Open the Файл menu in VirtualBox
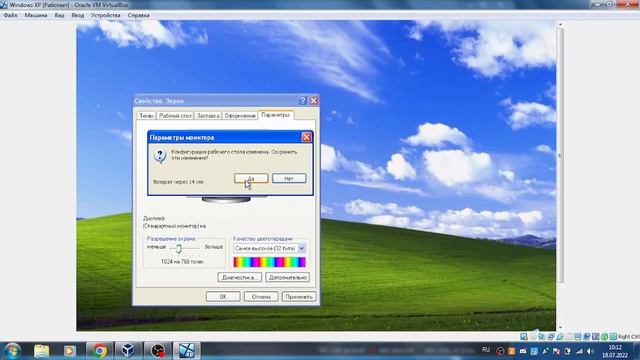 coord(11,15)
